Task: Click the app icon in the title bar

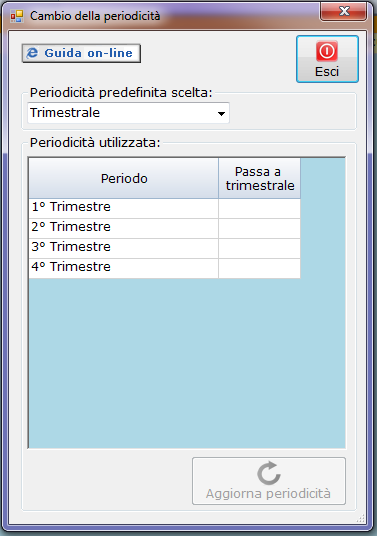Action: tap(16, 16)
